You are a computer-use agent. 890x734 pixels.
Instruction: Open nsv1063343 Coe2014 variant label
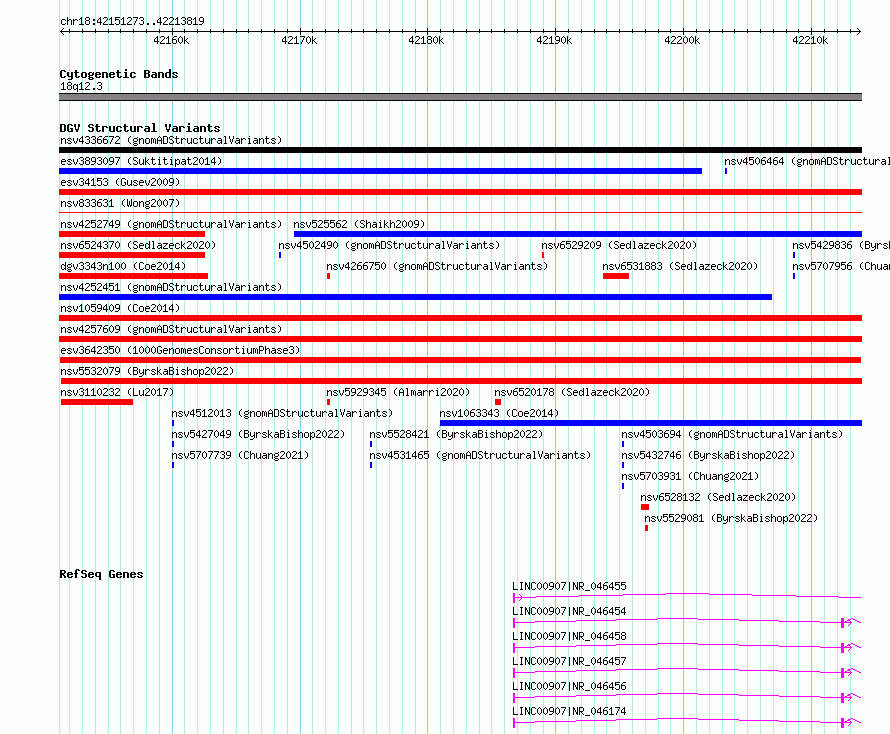click(499, 413)
